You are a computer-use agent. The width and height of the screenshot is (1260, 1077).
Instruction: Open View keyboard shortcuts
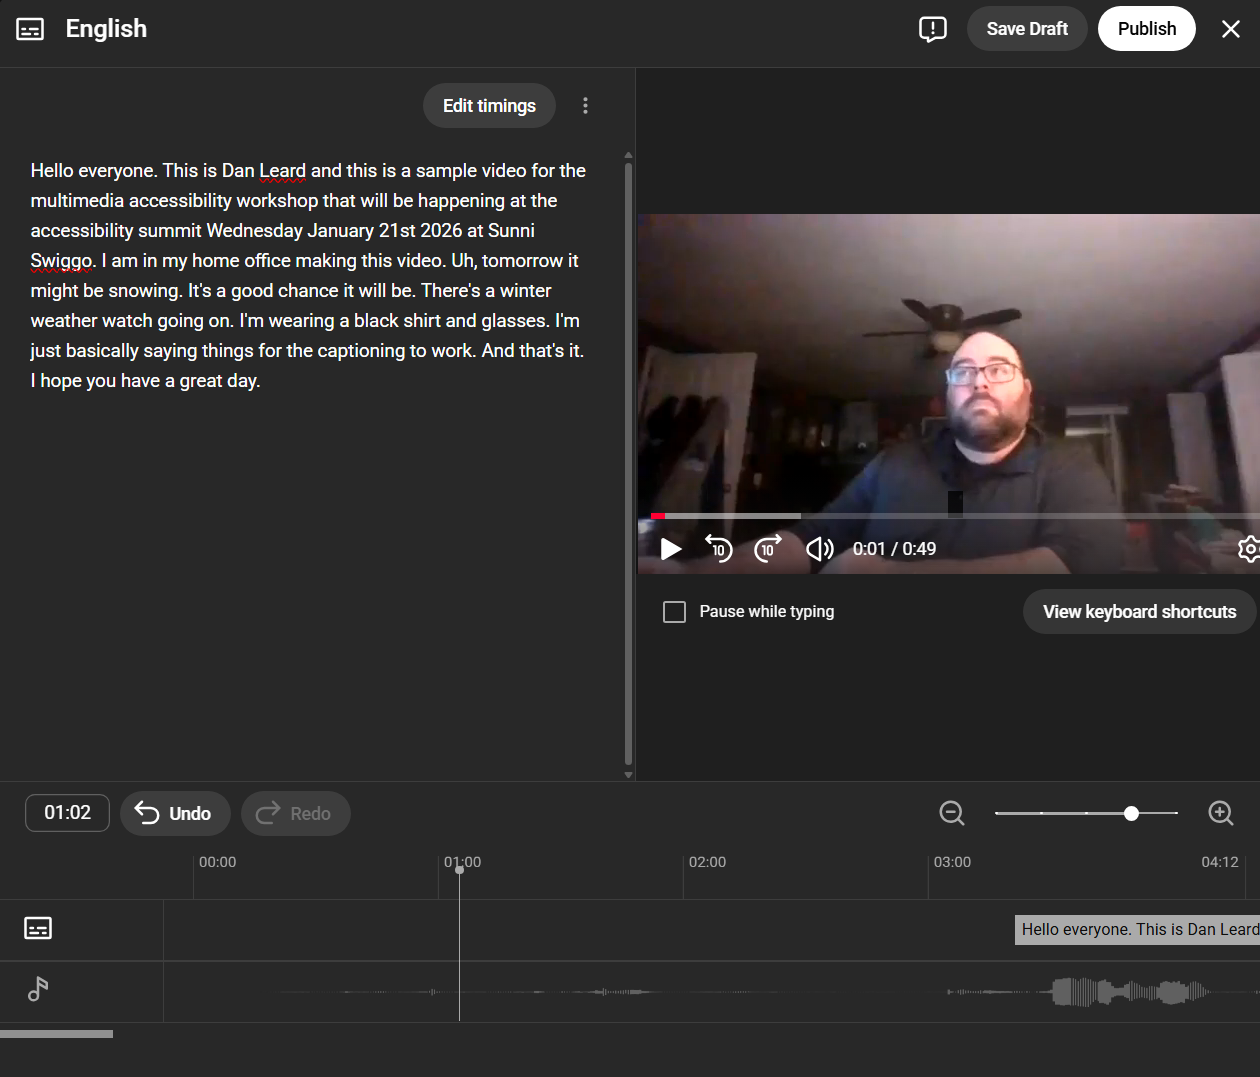1138,611
